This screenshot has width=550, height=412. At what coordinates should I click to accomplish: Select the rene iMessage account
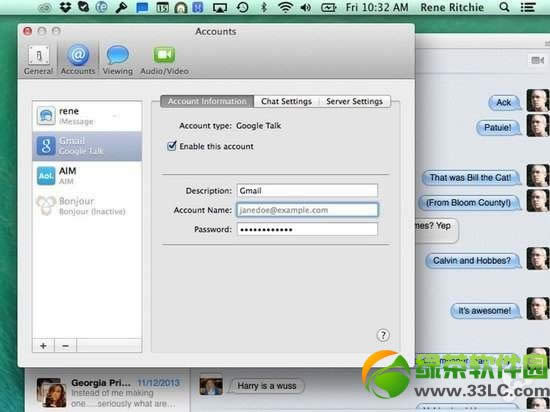pos(87,116)
